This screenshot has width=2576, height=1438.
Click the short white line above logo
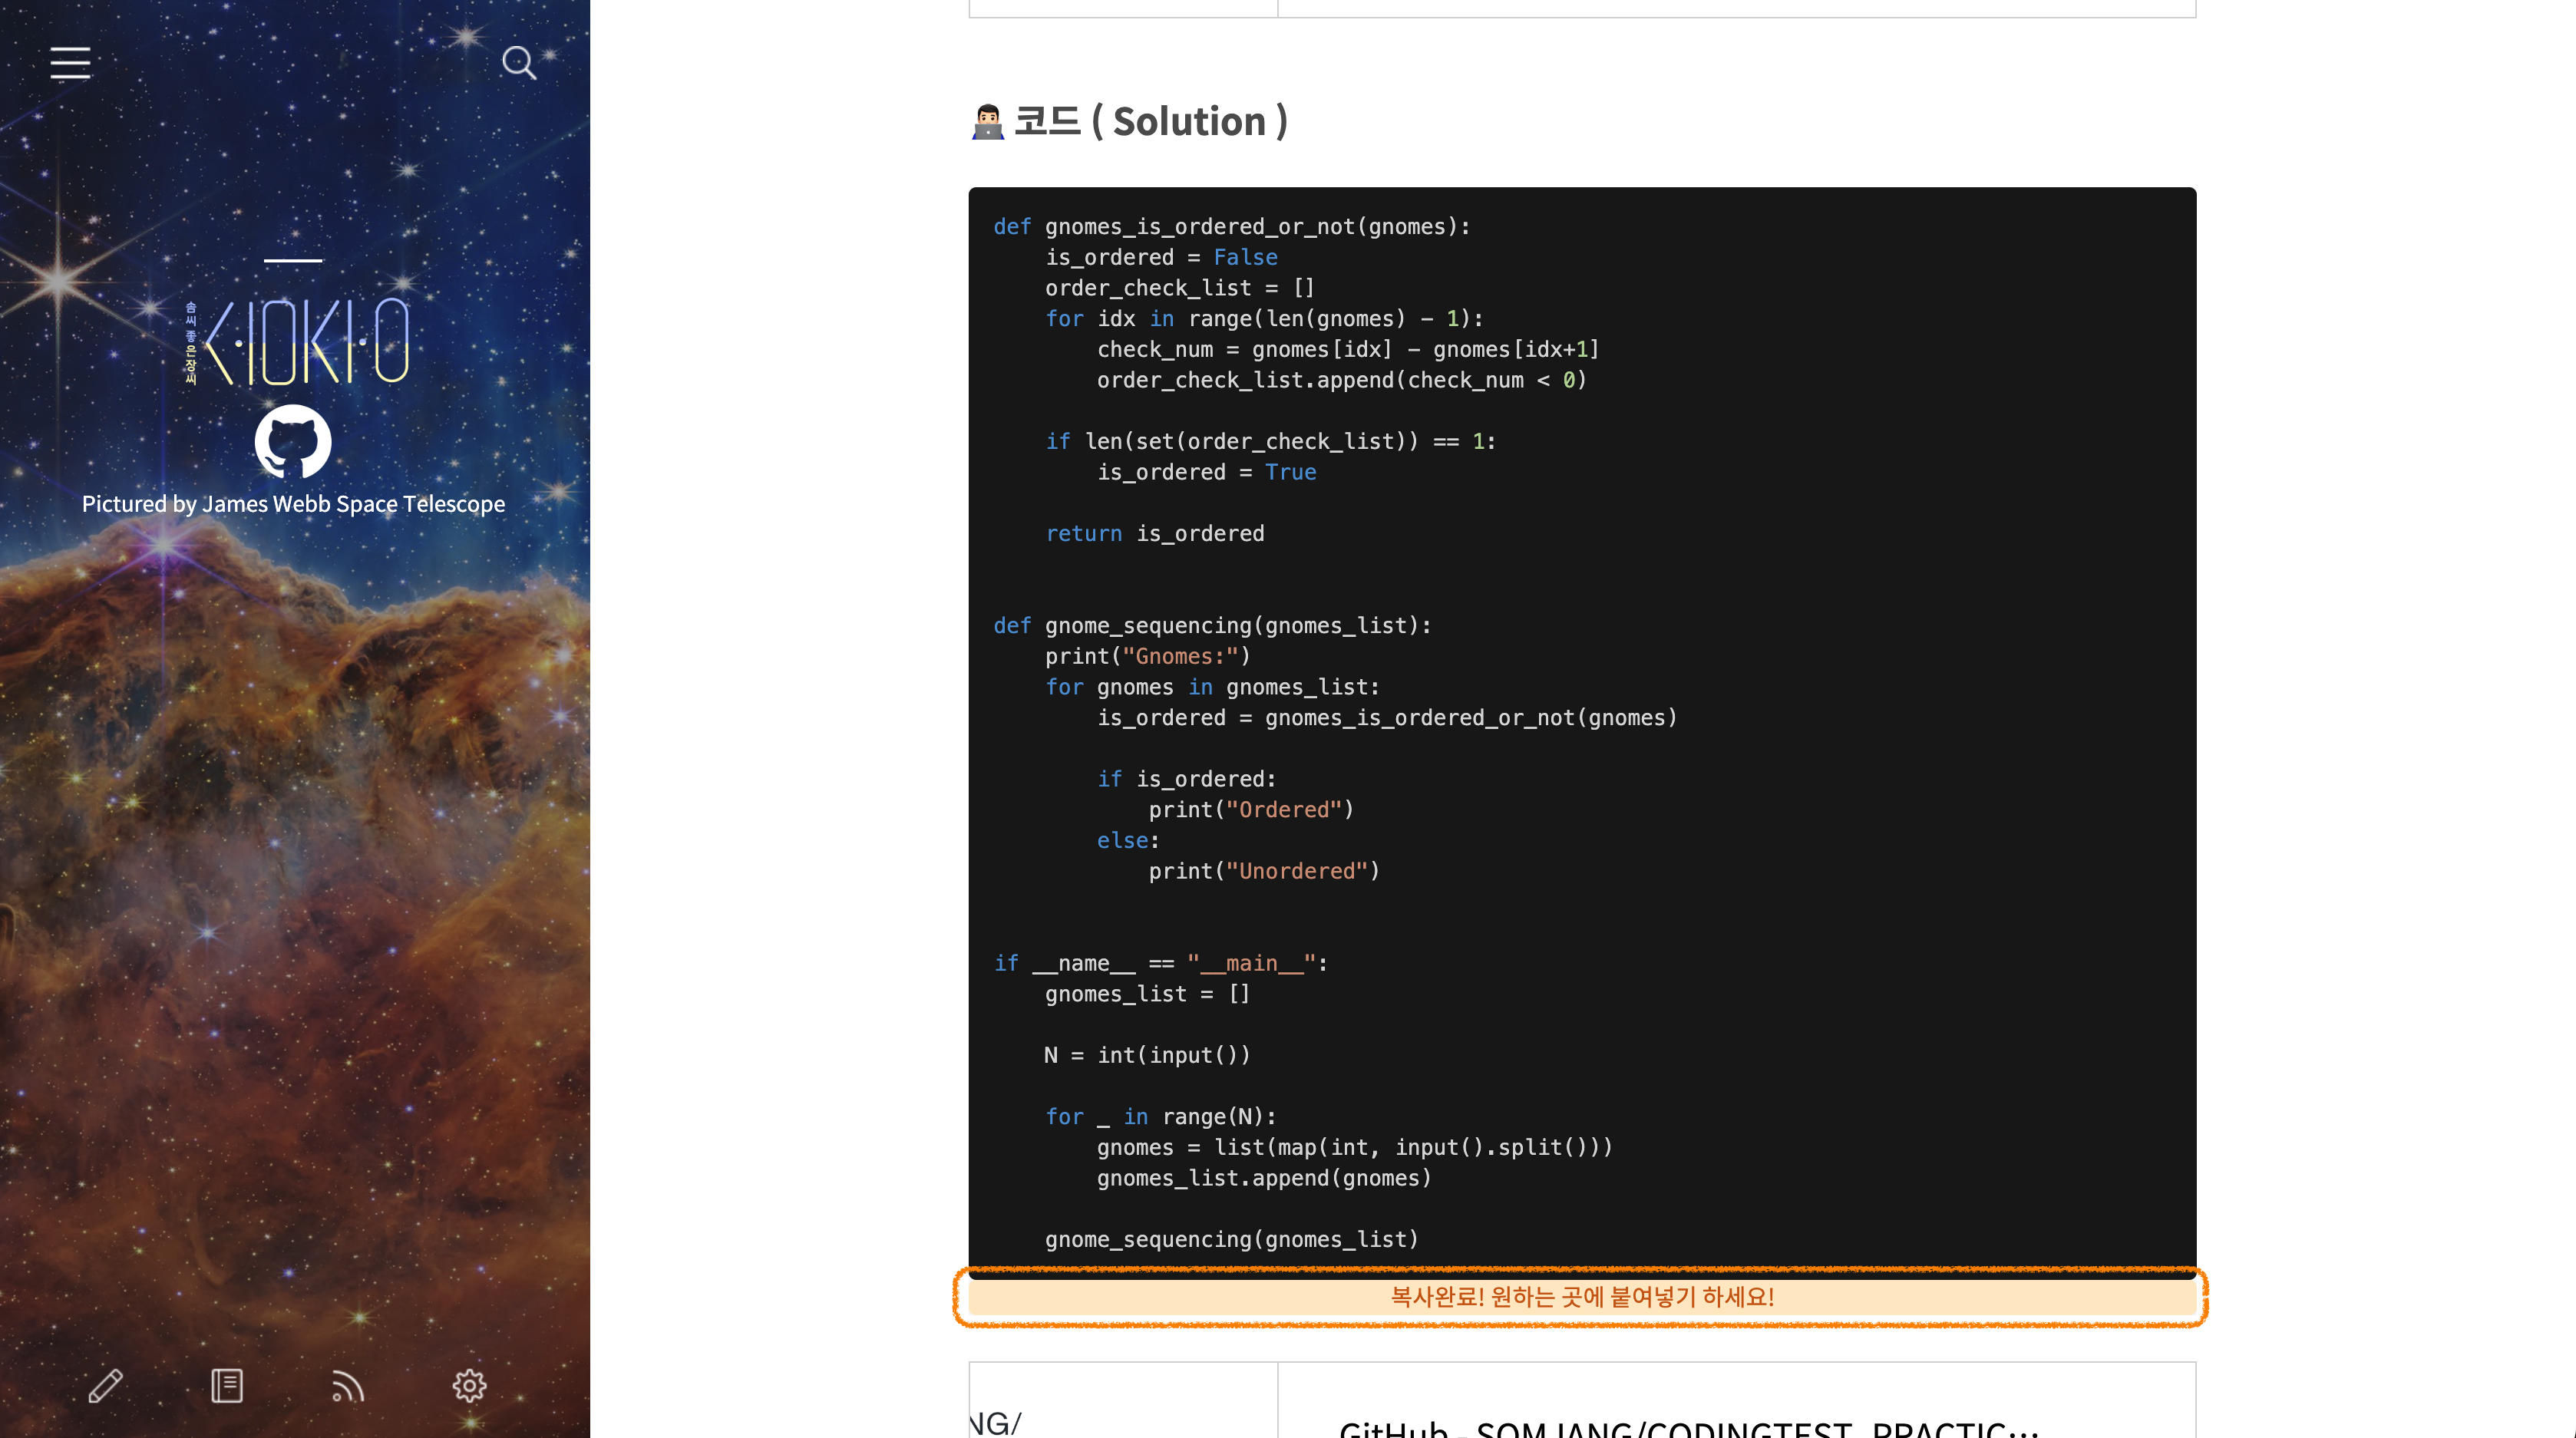pyautogui.click(x=293, y=260)
